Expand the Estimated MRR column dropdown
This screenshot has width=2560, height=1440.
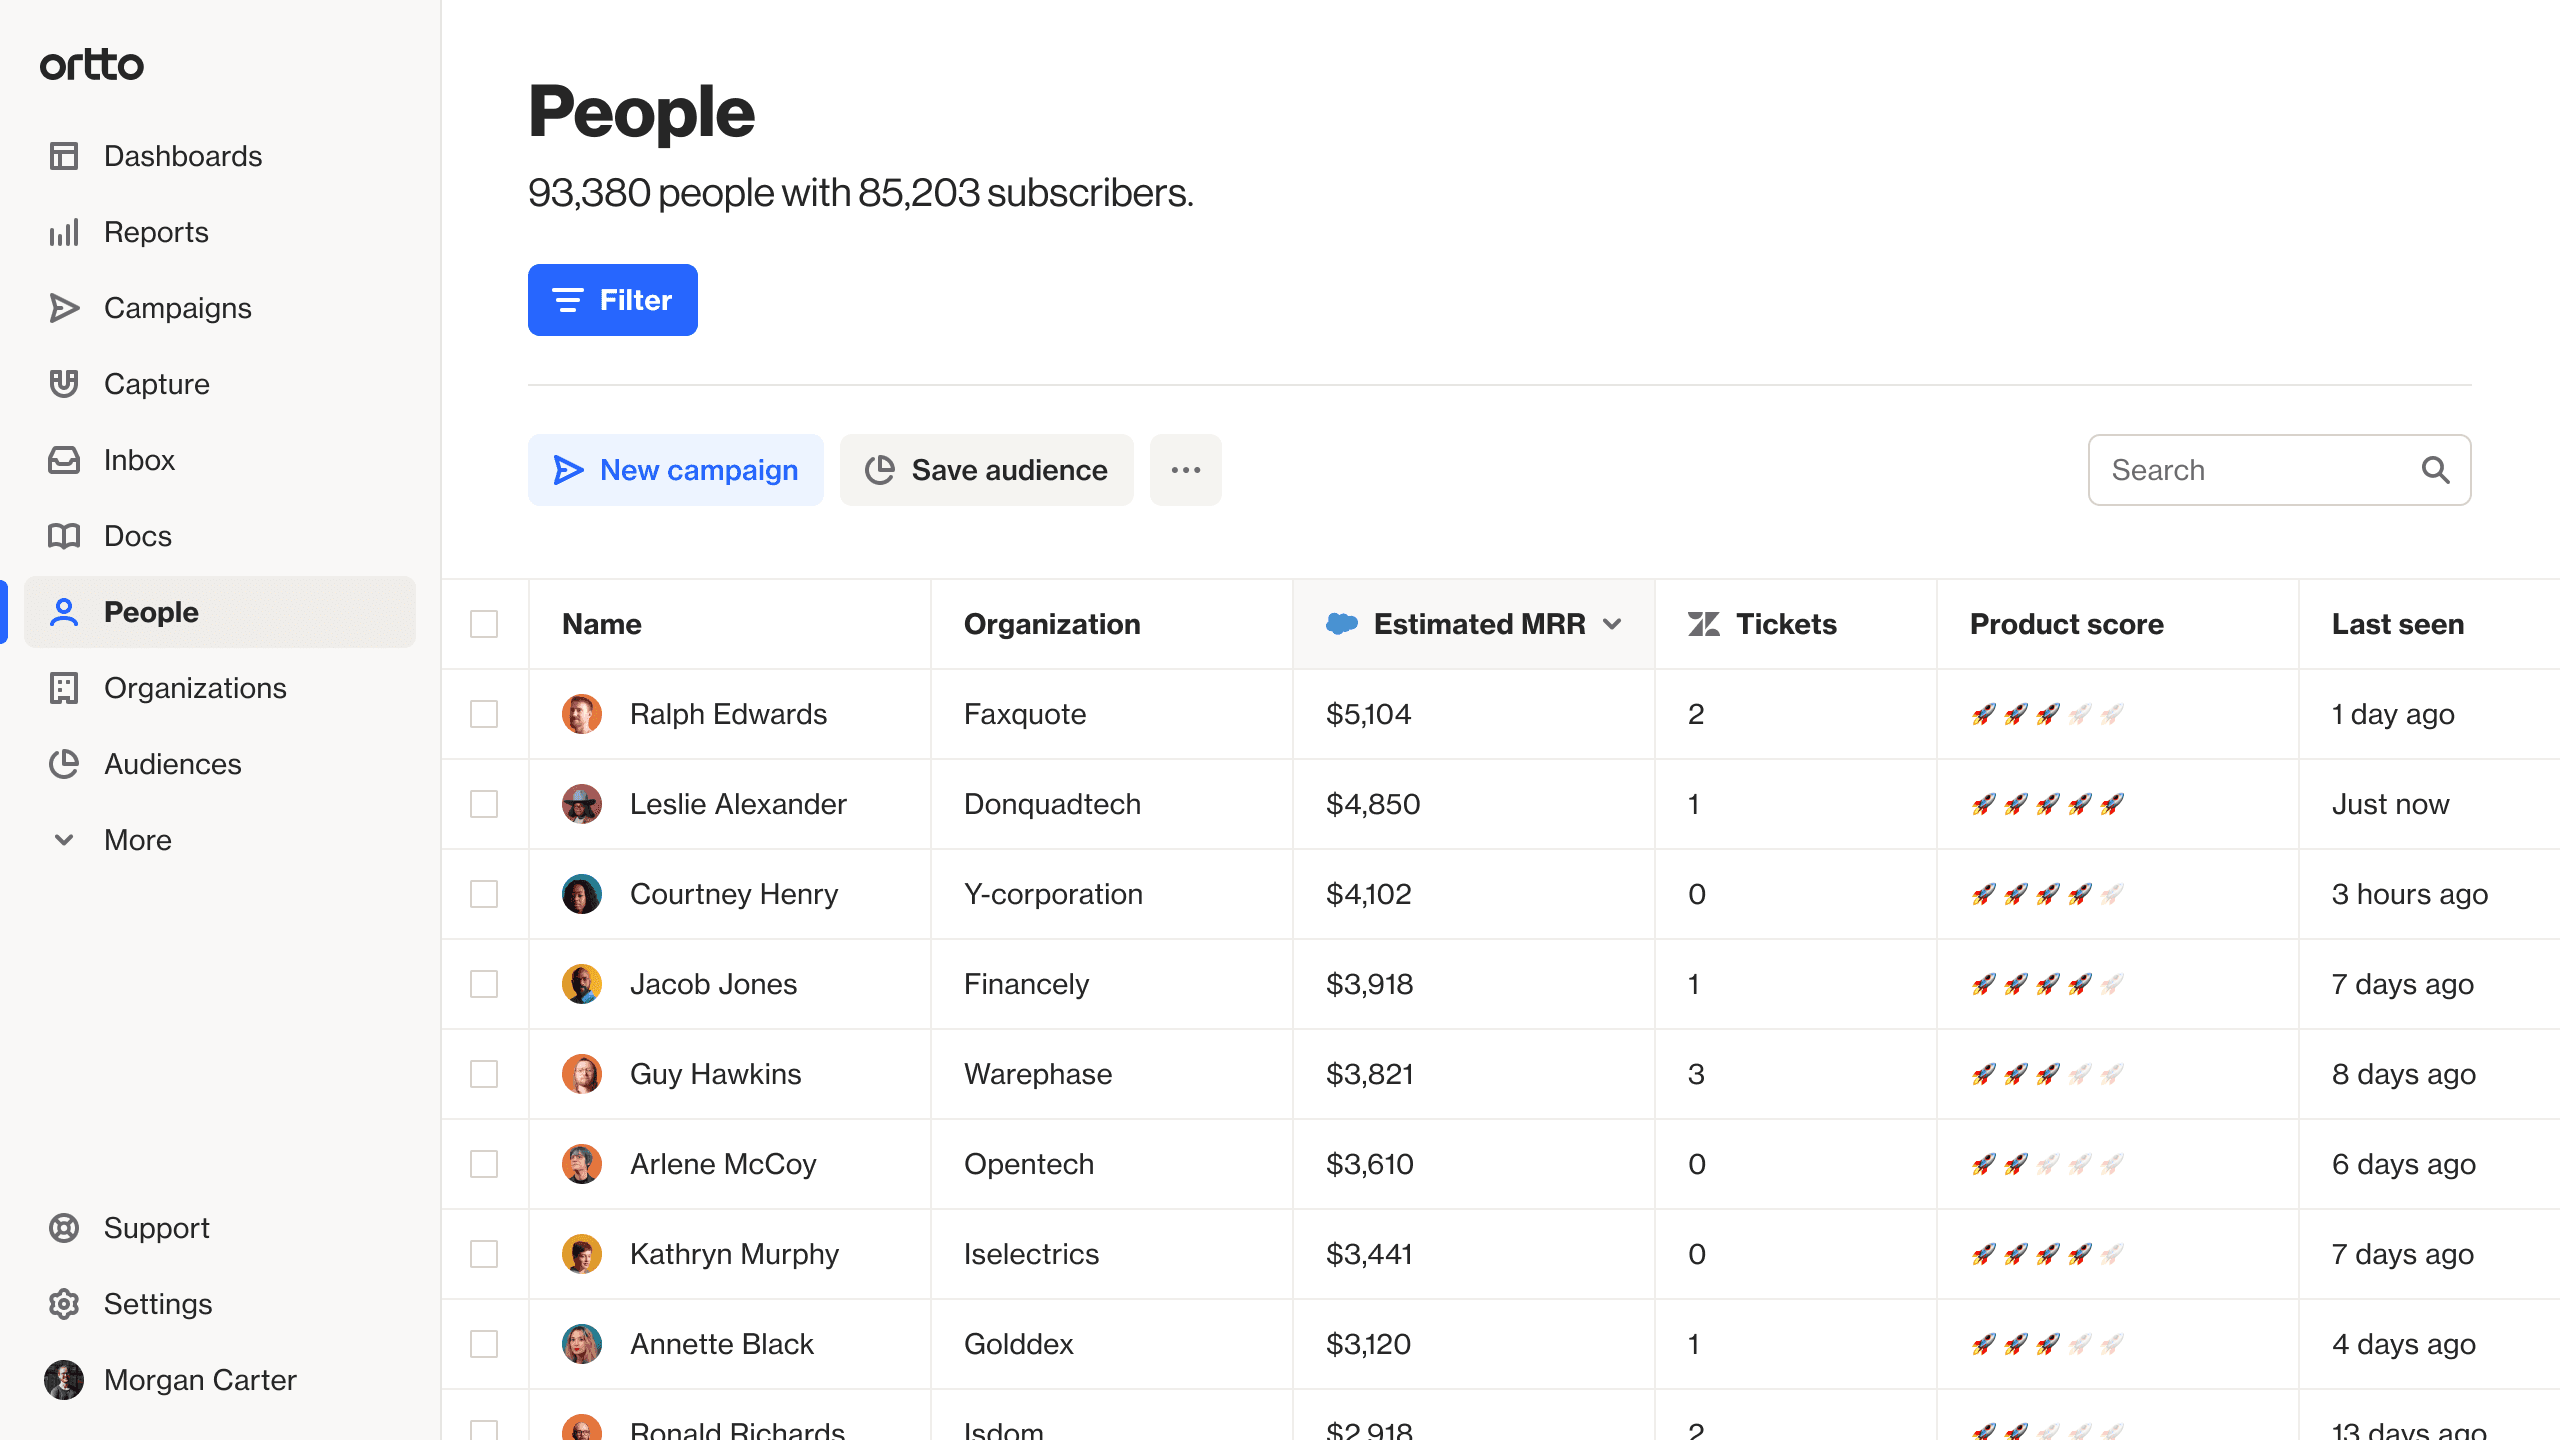pos(1612,624)
